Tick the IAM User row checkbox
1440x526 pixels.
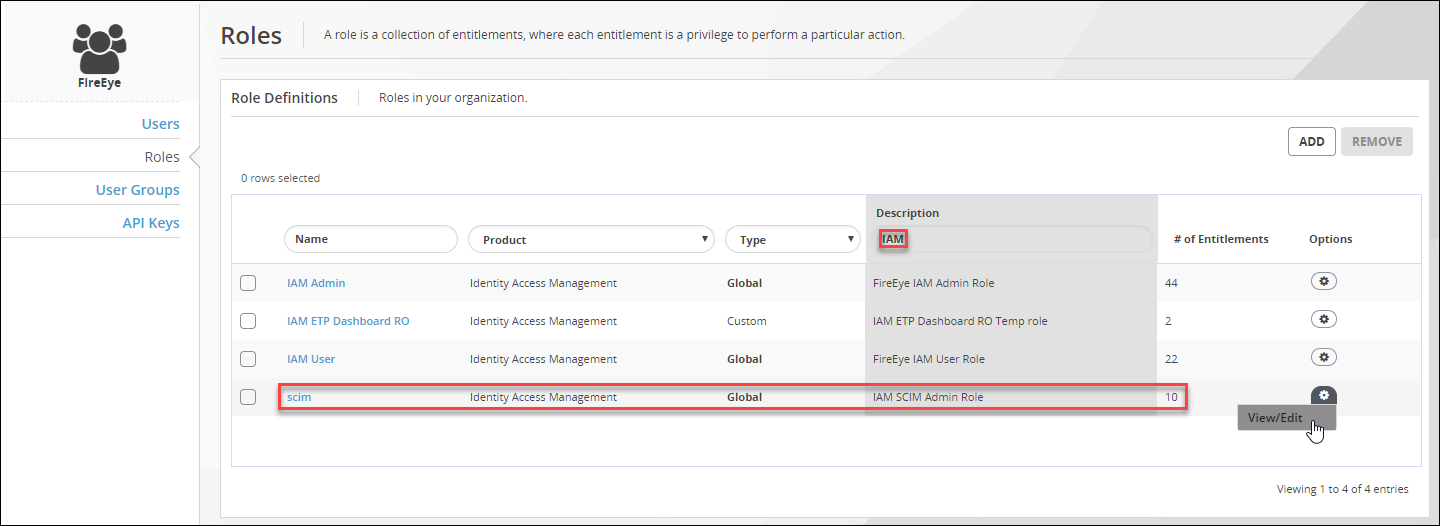(x=248, y=359)
